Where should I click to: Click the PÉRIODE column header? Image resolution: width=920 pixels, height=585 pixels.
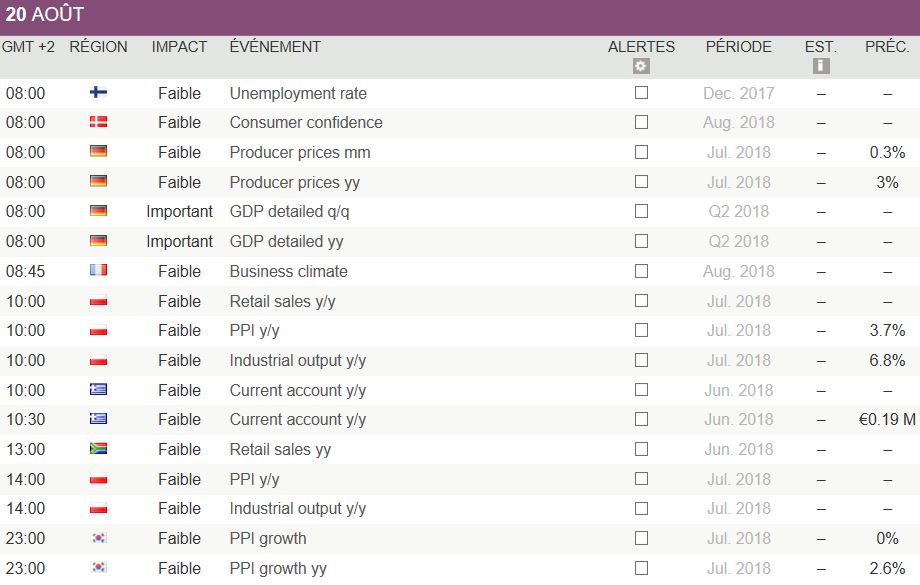click(x=739, y=47)
